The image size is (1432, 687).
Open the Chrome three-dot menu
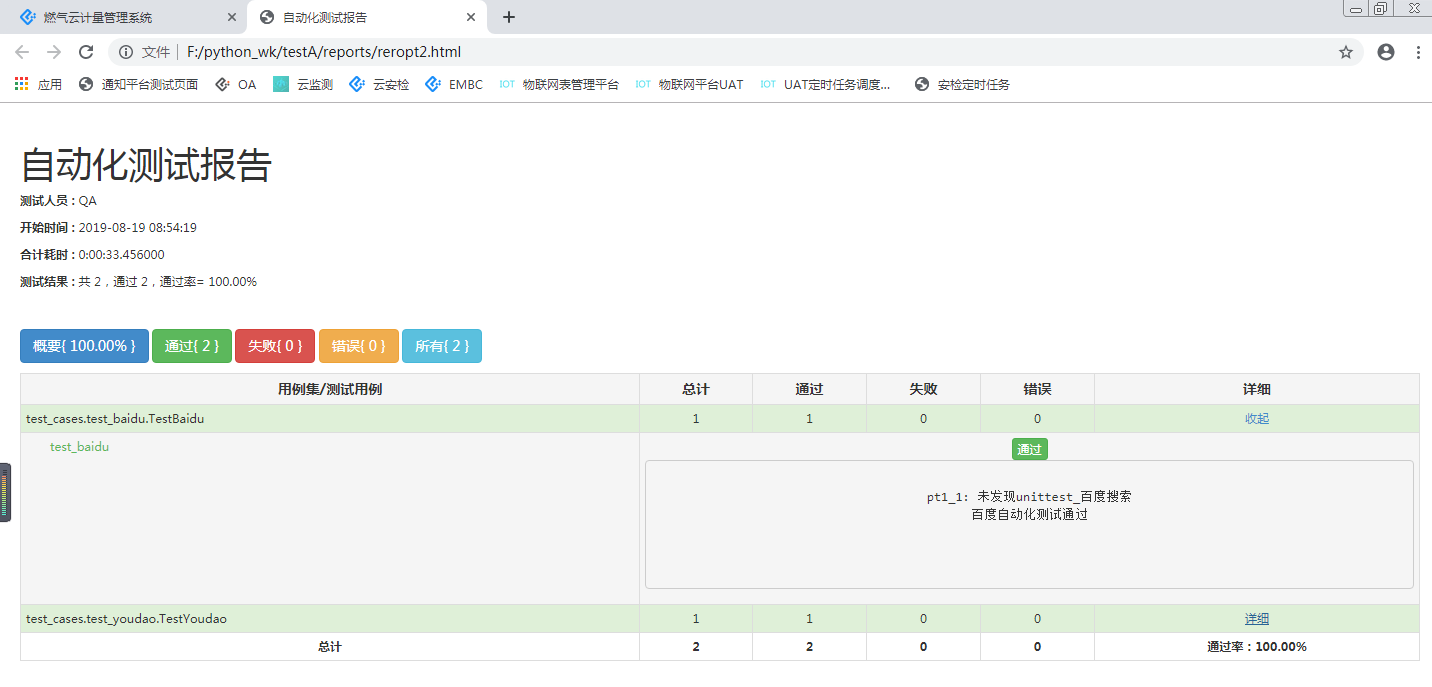(1419, 50)
